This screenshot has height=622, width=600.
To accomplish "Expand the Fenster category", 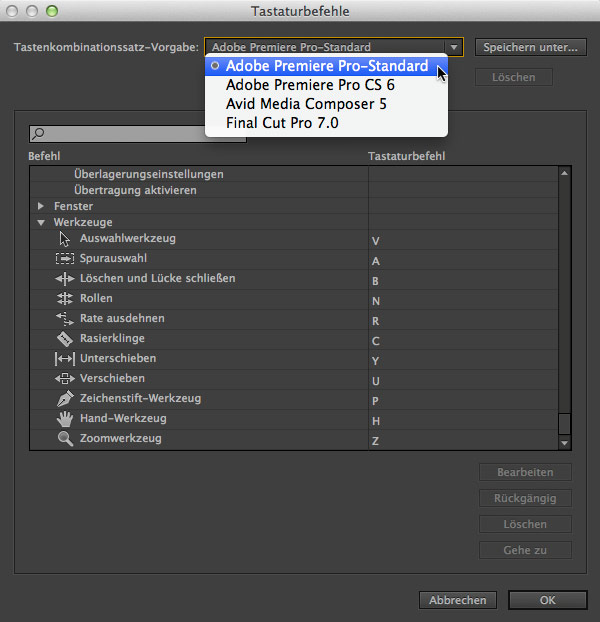I will tap(41, 206).
